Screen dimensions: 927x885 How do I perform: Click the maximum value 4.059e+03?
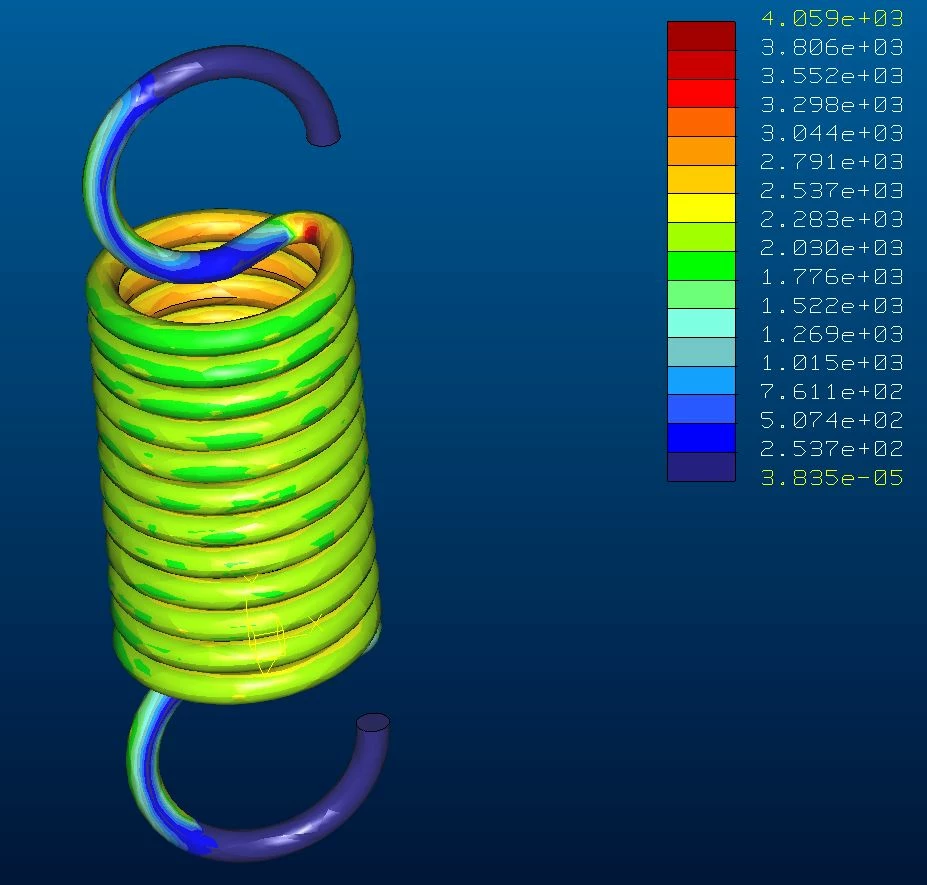832,18
